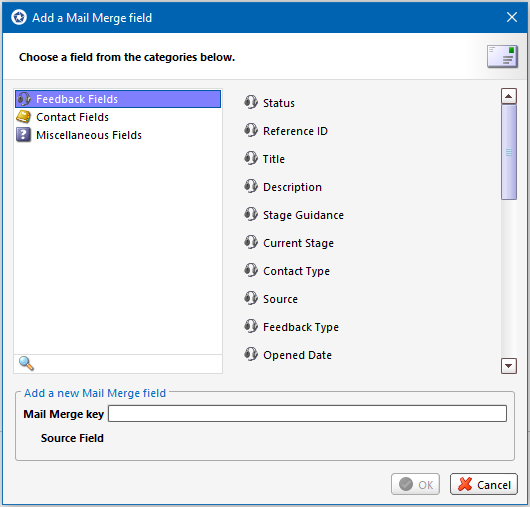Click the headset icon next to Reference ID
This screenshot has width=530, height=507.
251,130
